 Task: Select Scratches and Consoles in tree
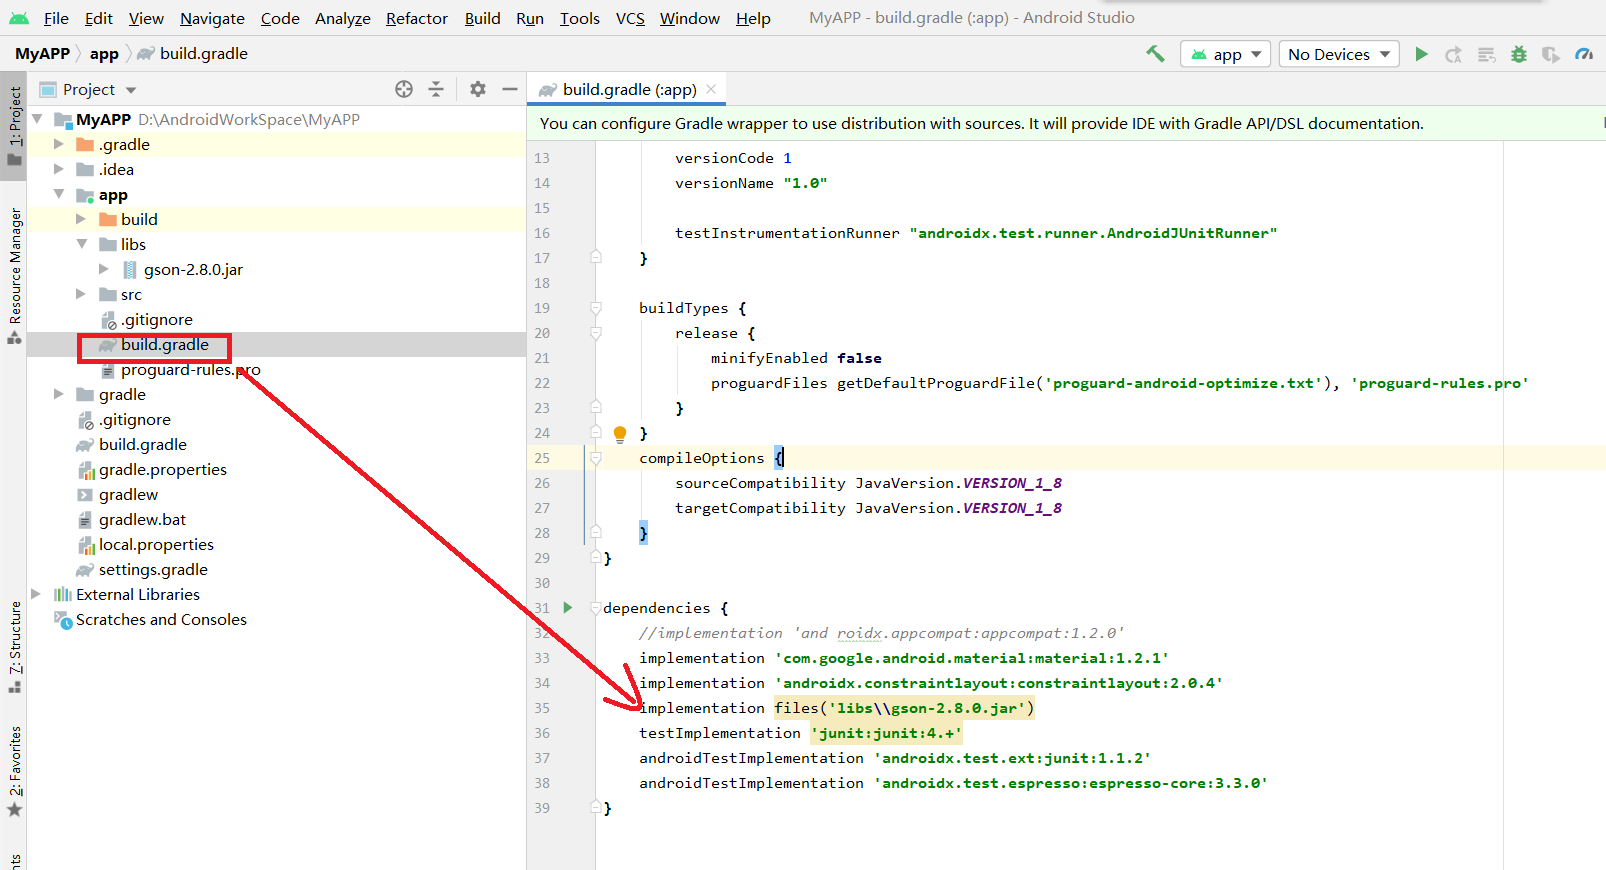click(161, 619)
